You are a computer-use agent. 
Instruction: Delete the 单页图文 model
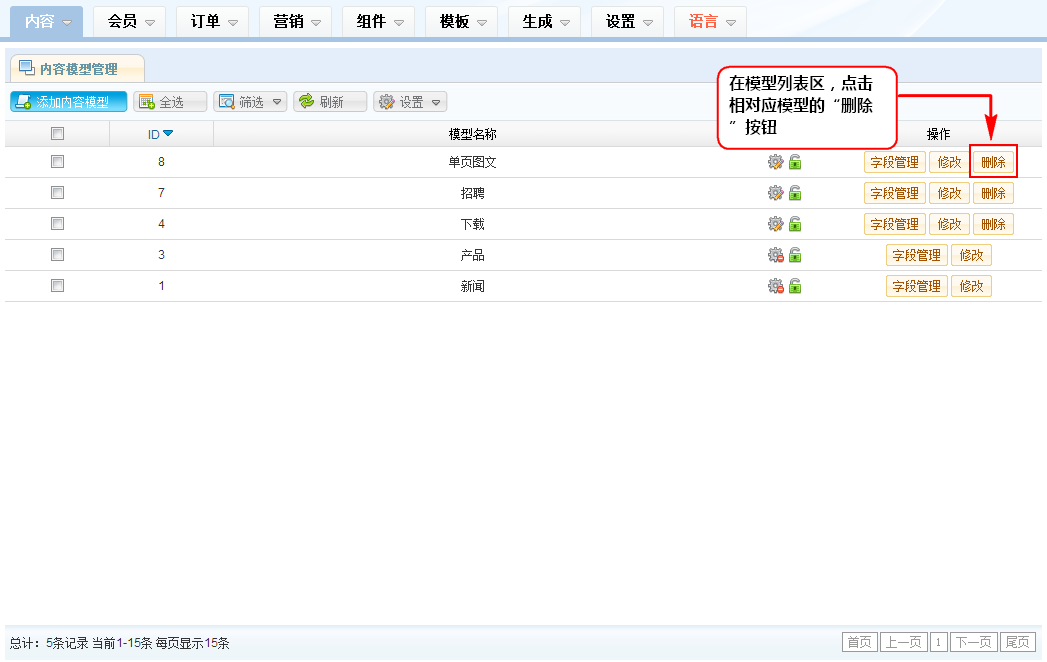993,163
